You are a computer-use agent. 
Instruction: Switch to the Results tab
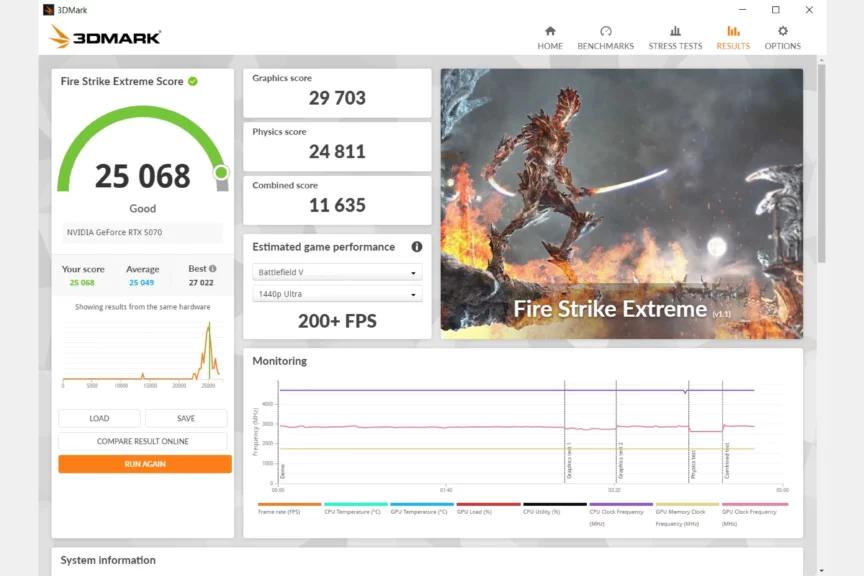click(x=733, y=38)
